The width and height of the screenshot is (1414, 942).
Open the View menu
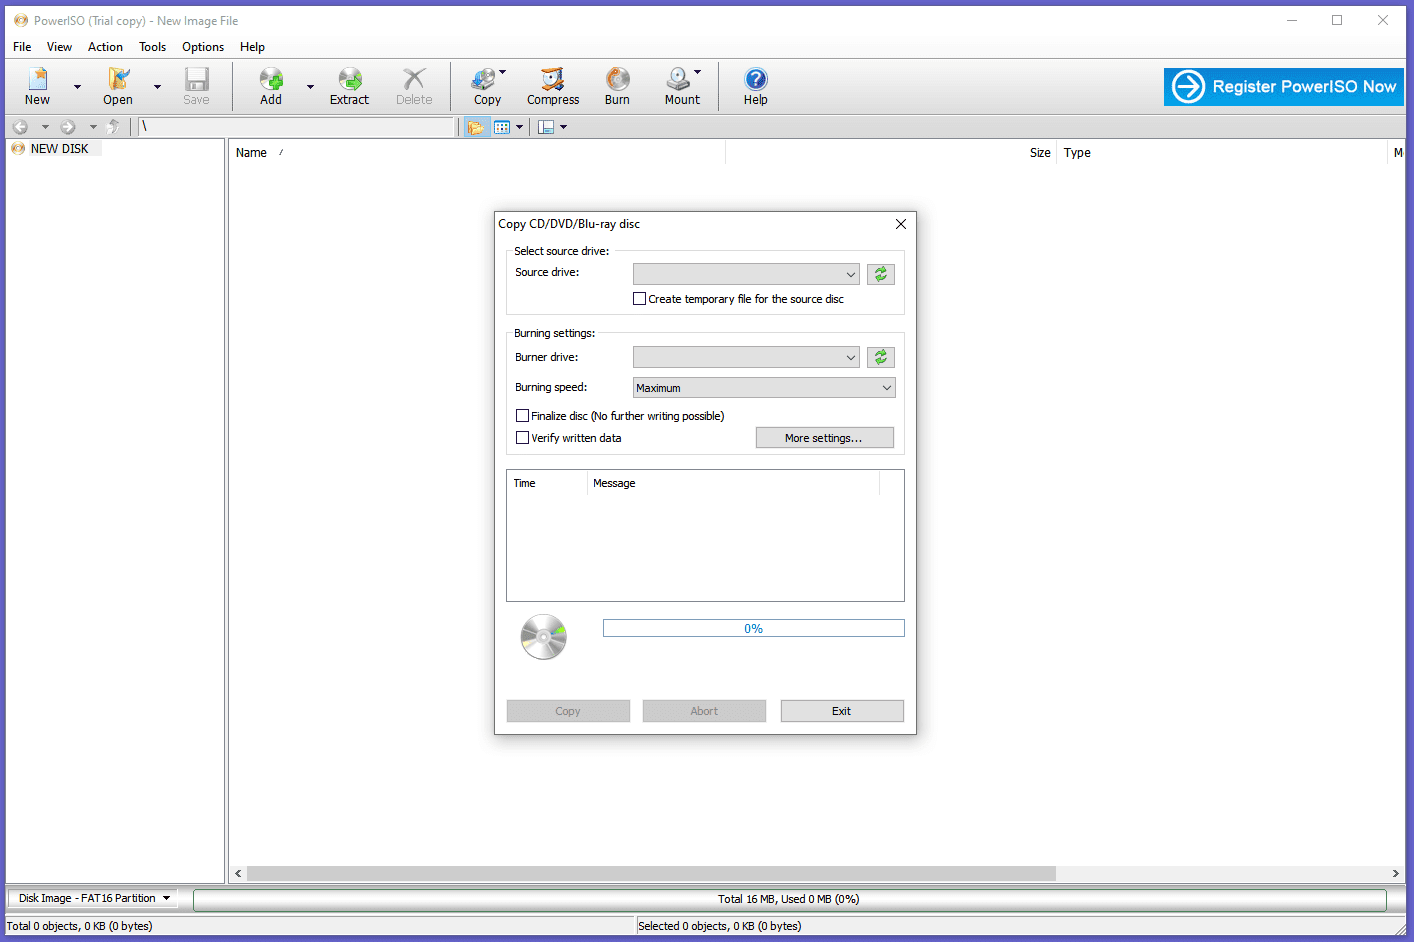[60, 47]
